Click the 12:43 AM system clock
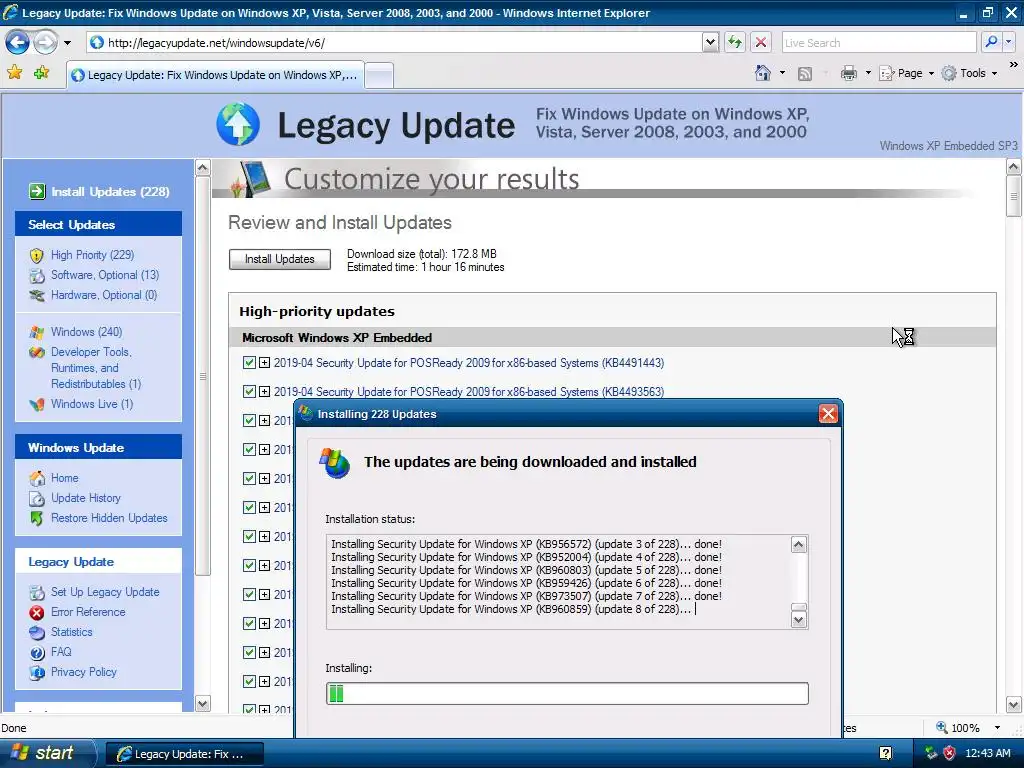 tap(987, 753)
